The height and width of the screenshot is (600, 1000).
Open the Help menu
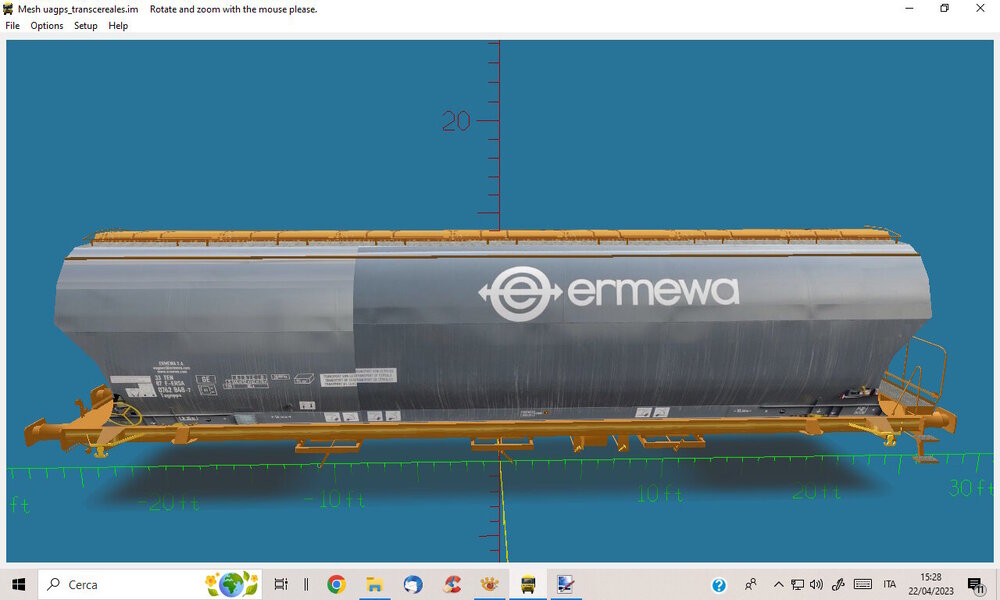coord(118,26)
